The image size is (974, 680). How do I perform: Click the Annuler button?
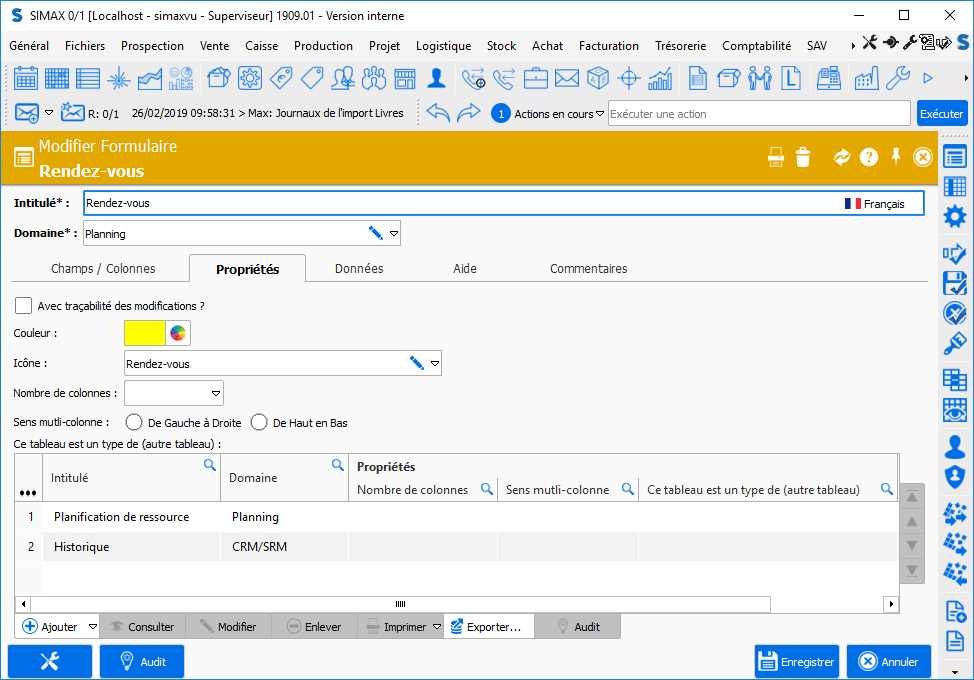[888, 662]
